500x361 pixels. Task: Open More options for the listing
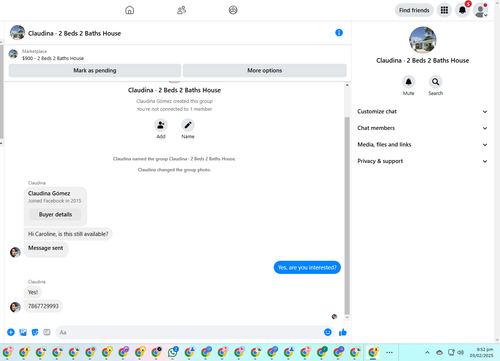[x=265, y=70]
